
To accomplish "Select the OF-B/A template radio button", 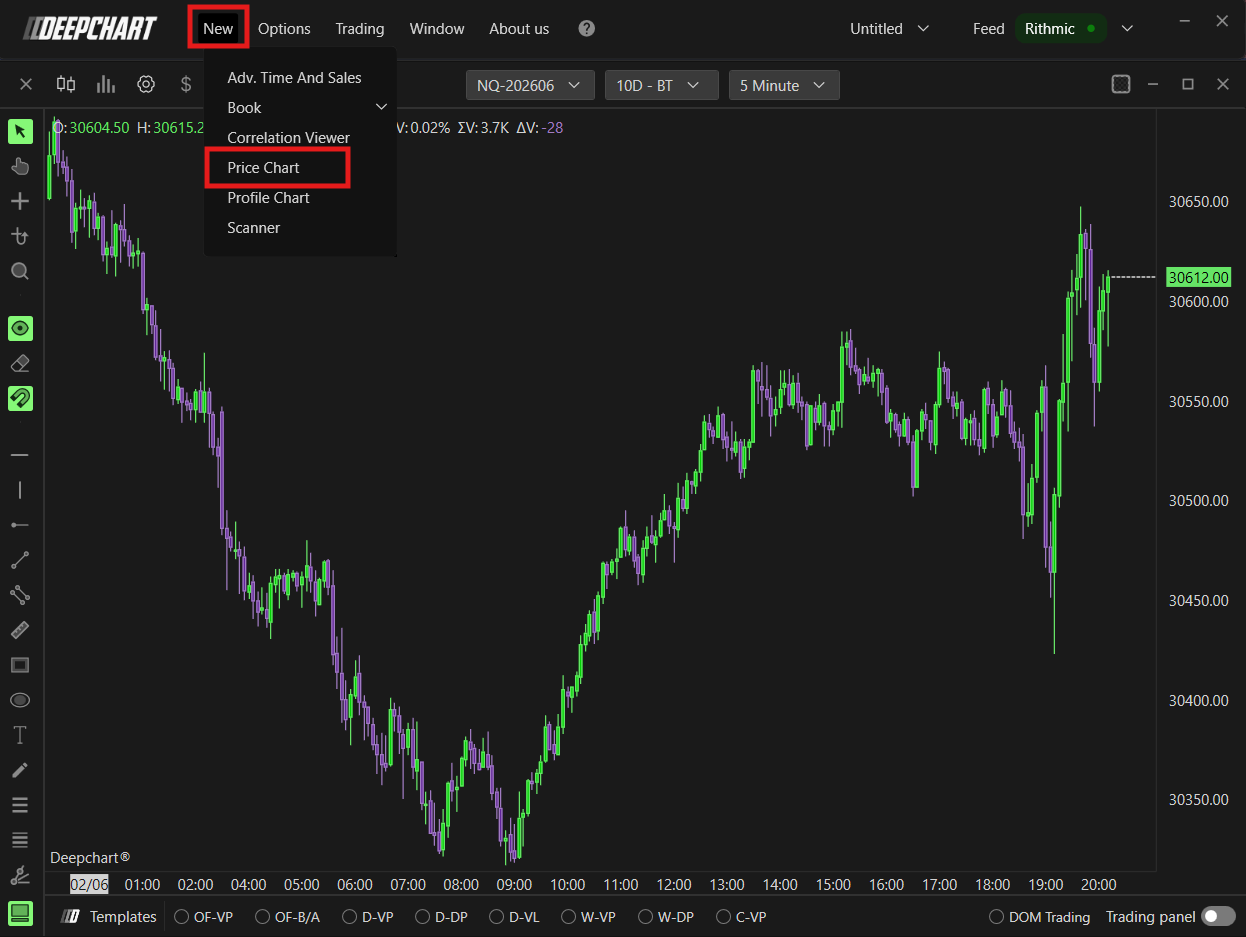I will [262, 917].
